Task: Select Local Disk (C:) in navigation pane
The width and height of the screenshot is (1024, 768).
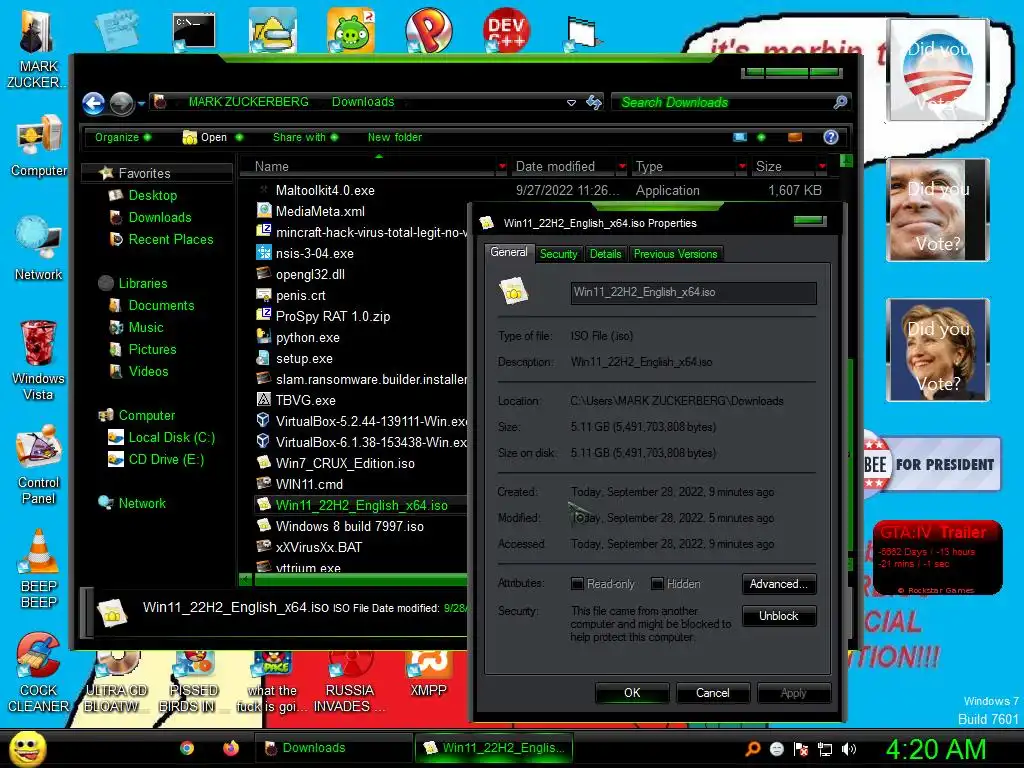Action: pyautogui.click(x=161, y=438)
